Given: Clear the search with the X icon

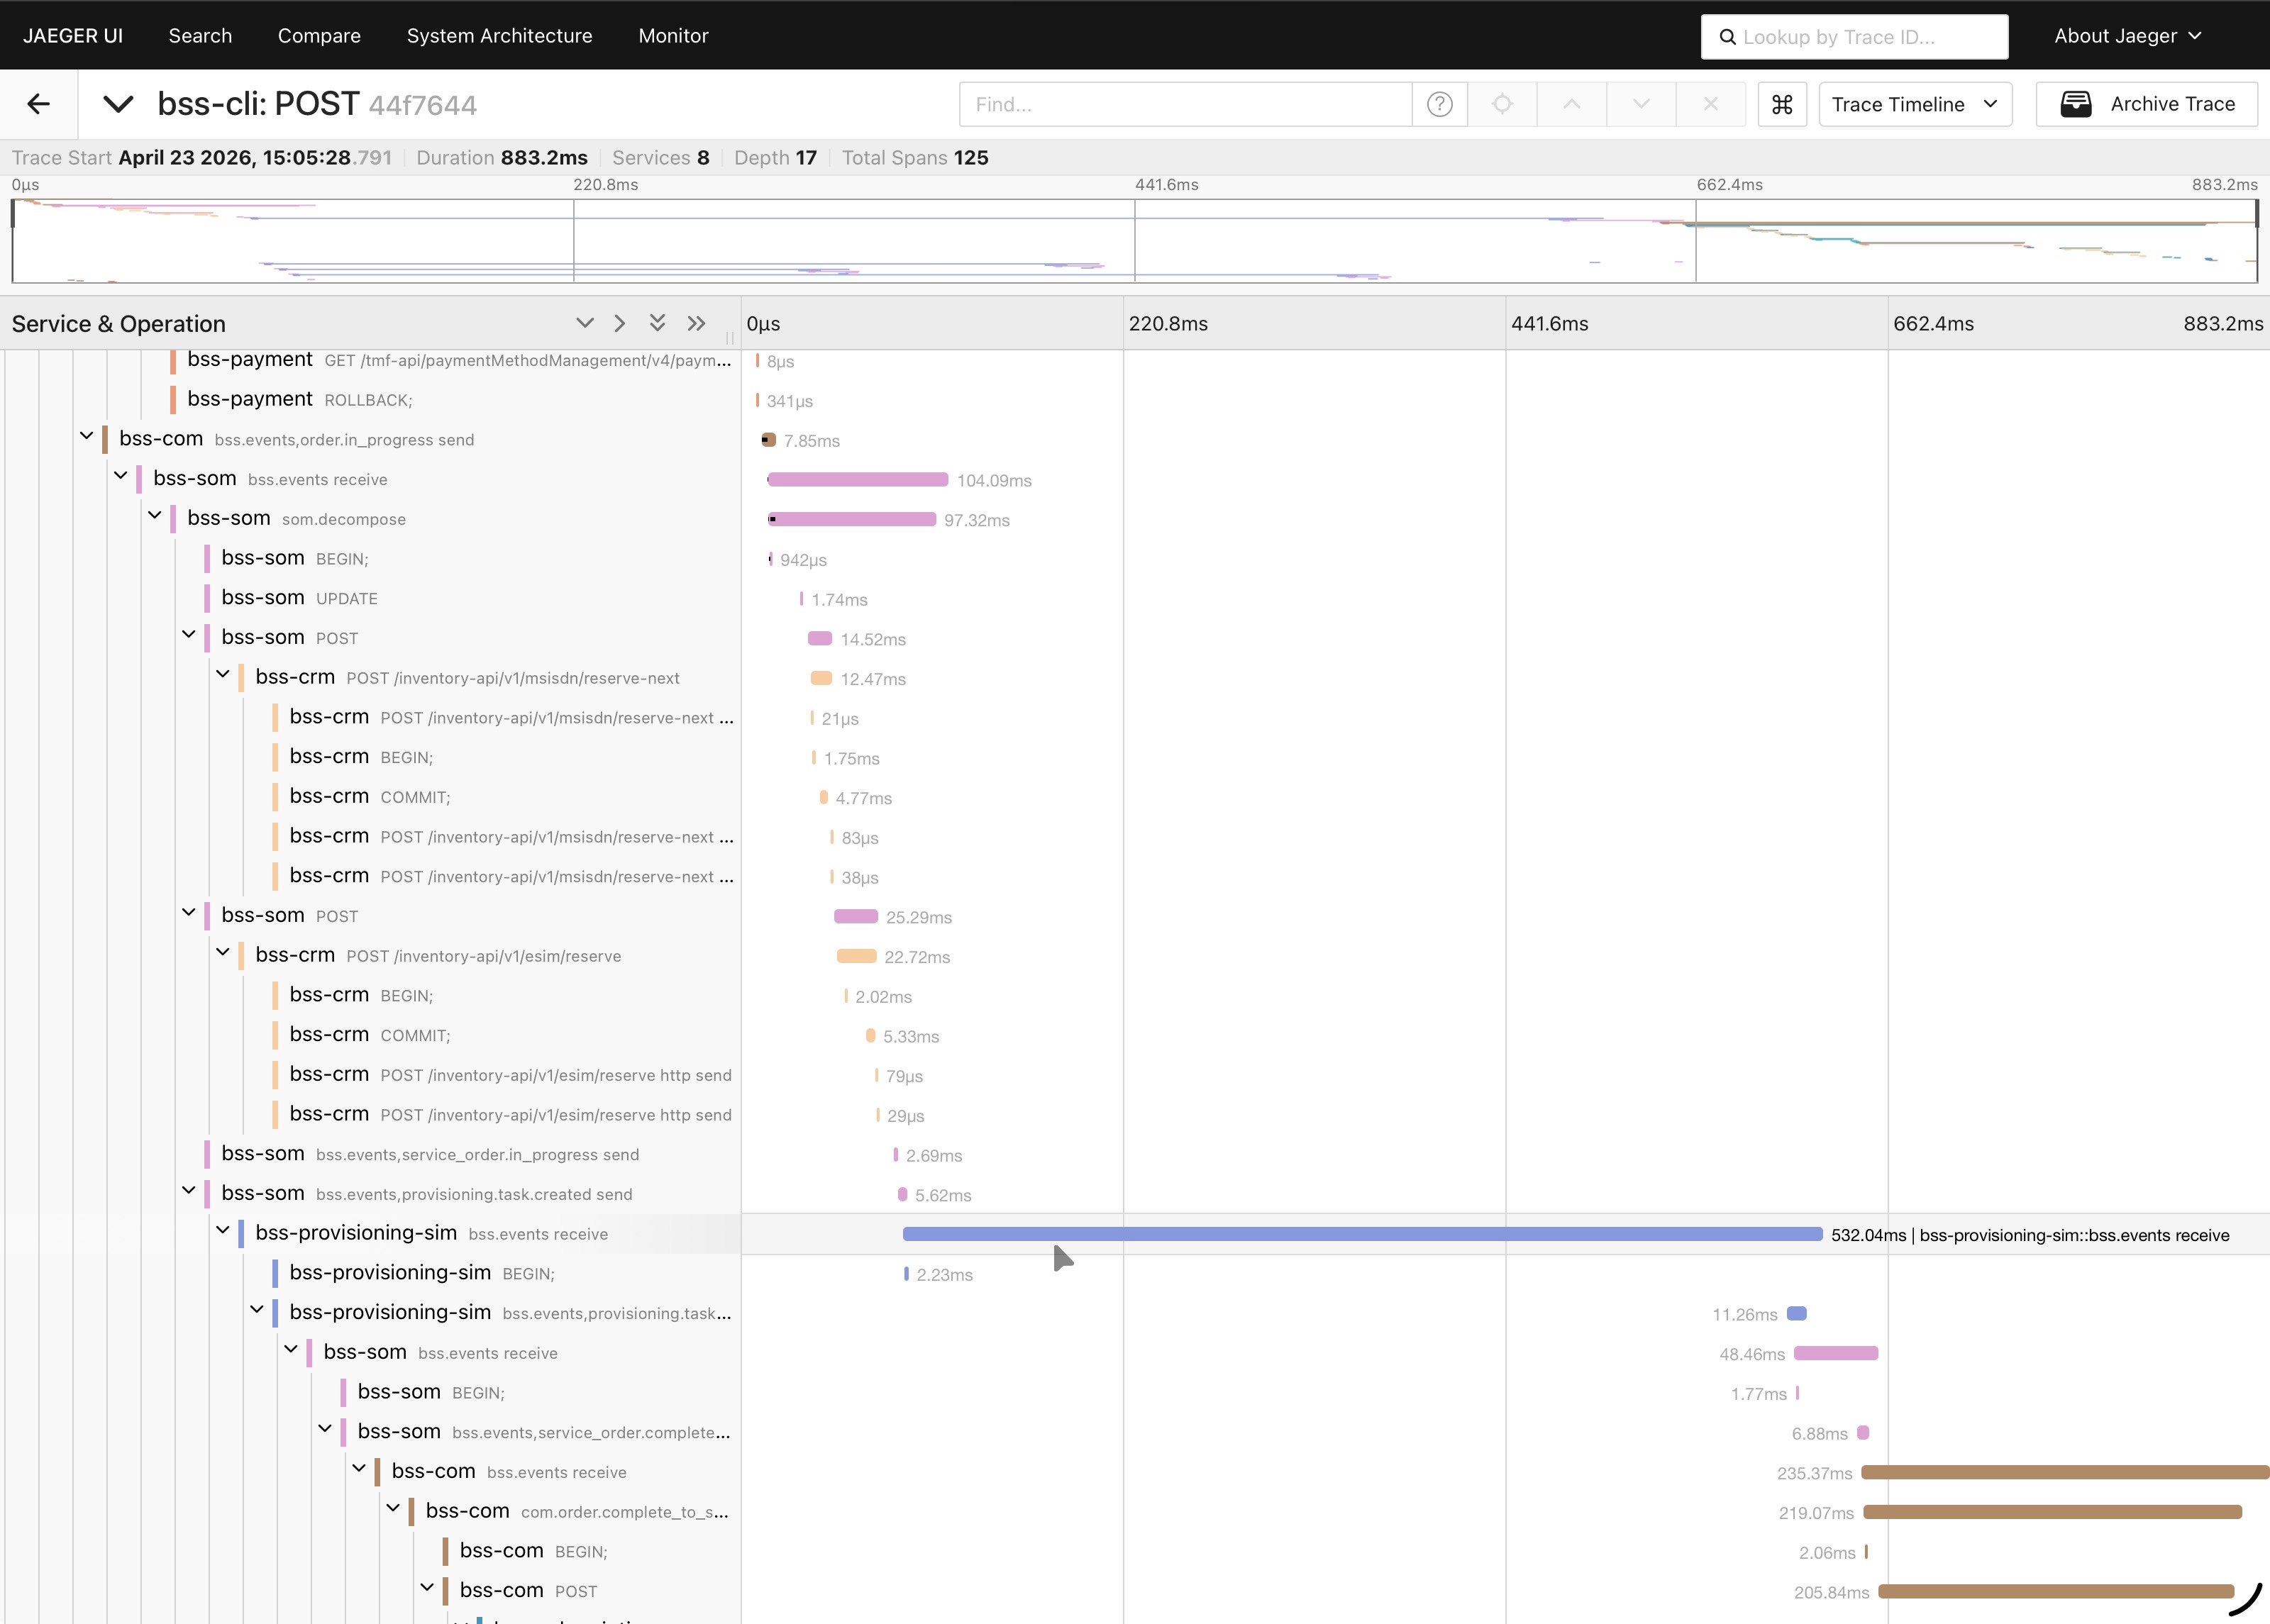Looking at the screenshot, I should (1711, 104).
